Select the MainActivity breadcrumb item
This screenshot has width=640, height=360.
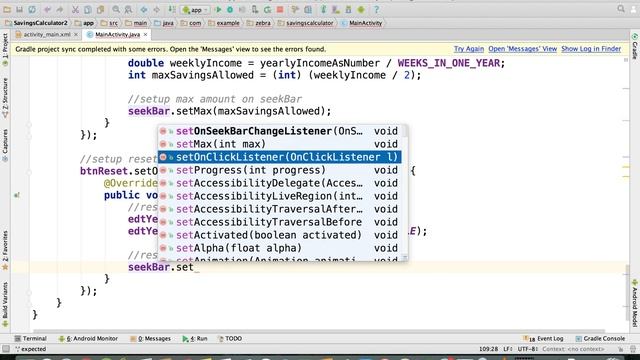click(361, 23)
